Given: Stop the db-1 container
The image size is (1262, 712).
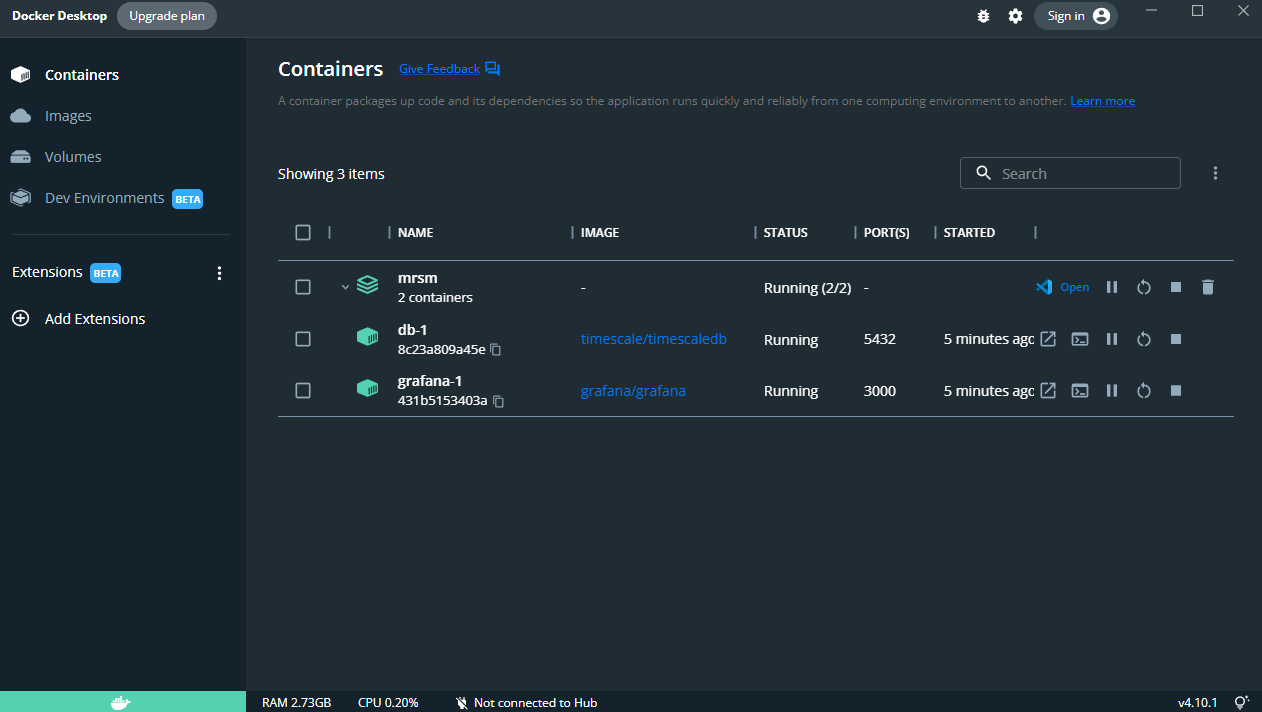Looking at the screenshot, I should [1176, 339].
